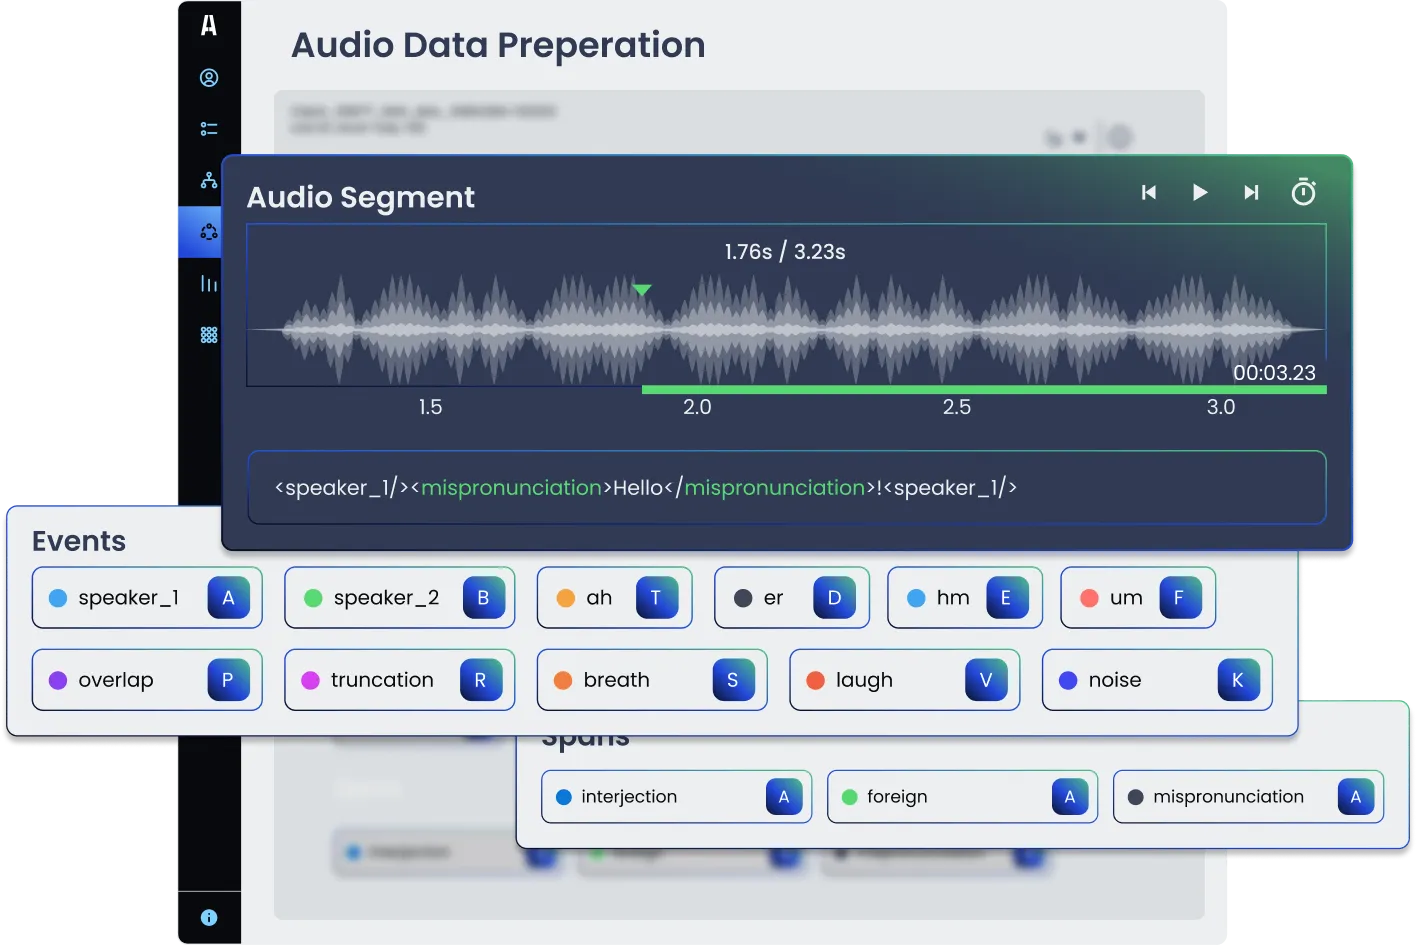Open the workflow hierarchy sidebar icon

tap(208, 180)
